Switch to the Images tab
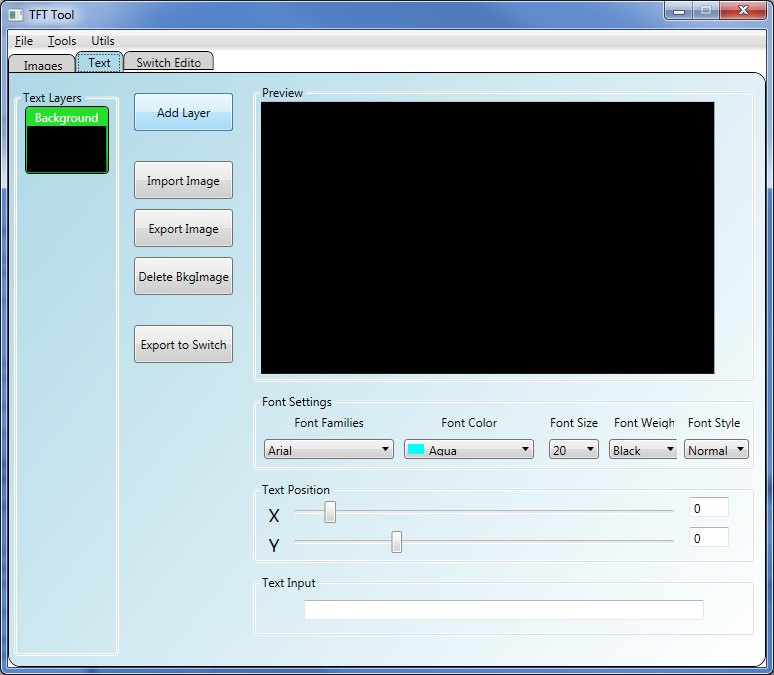The width and height of the screenshot is (774, 675). [x=43, y=65]
